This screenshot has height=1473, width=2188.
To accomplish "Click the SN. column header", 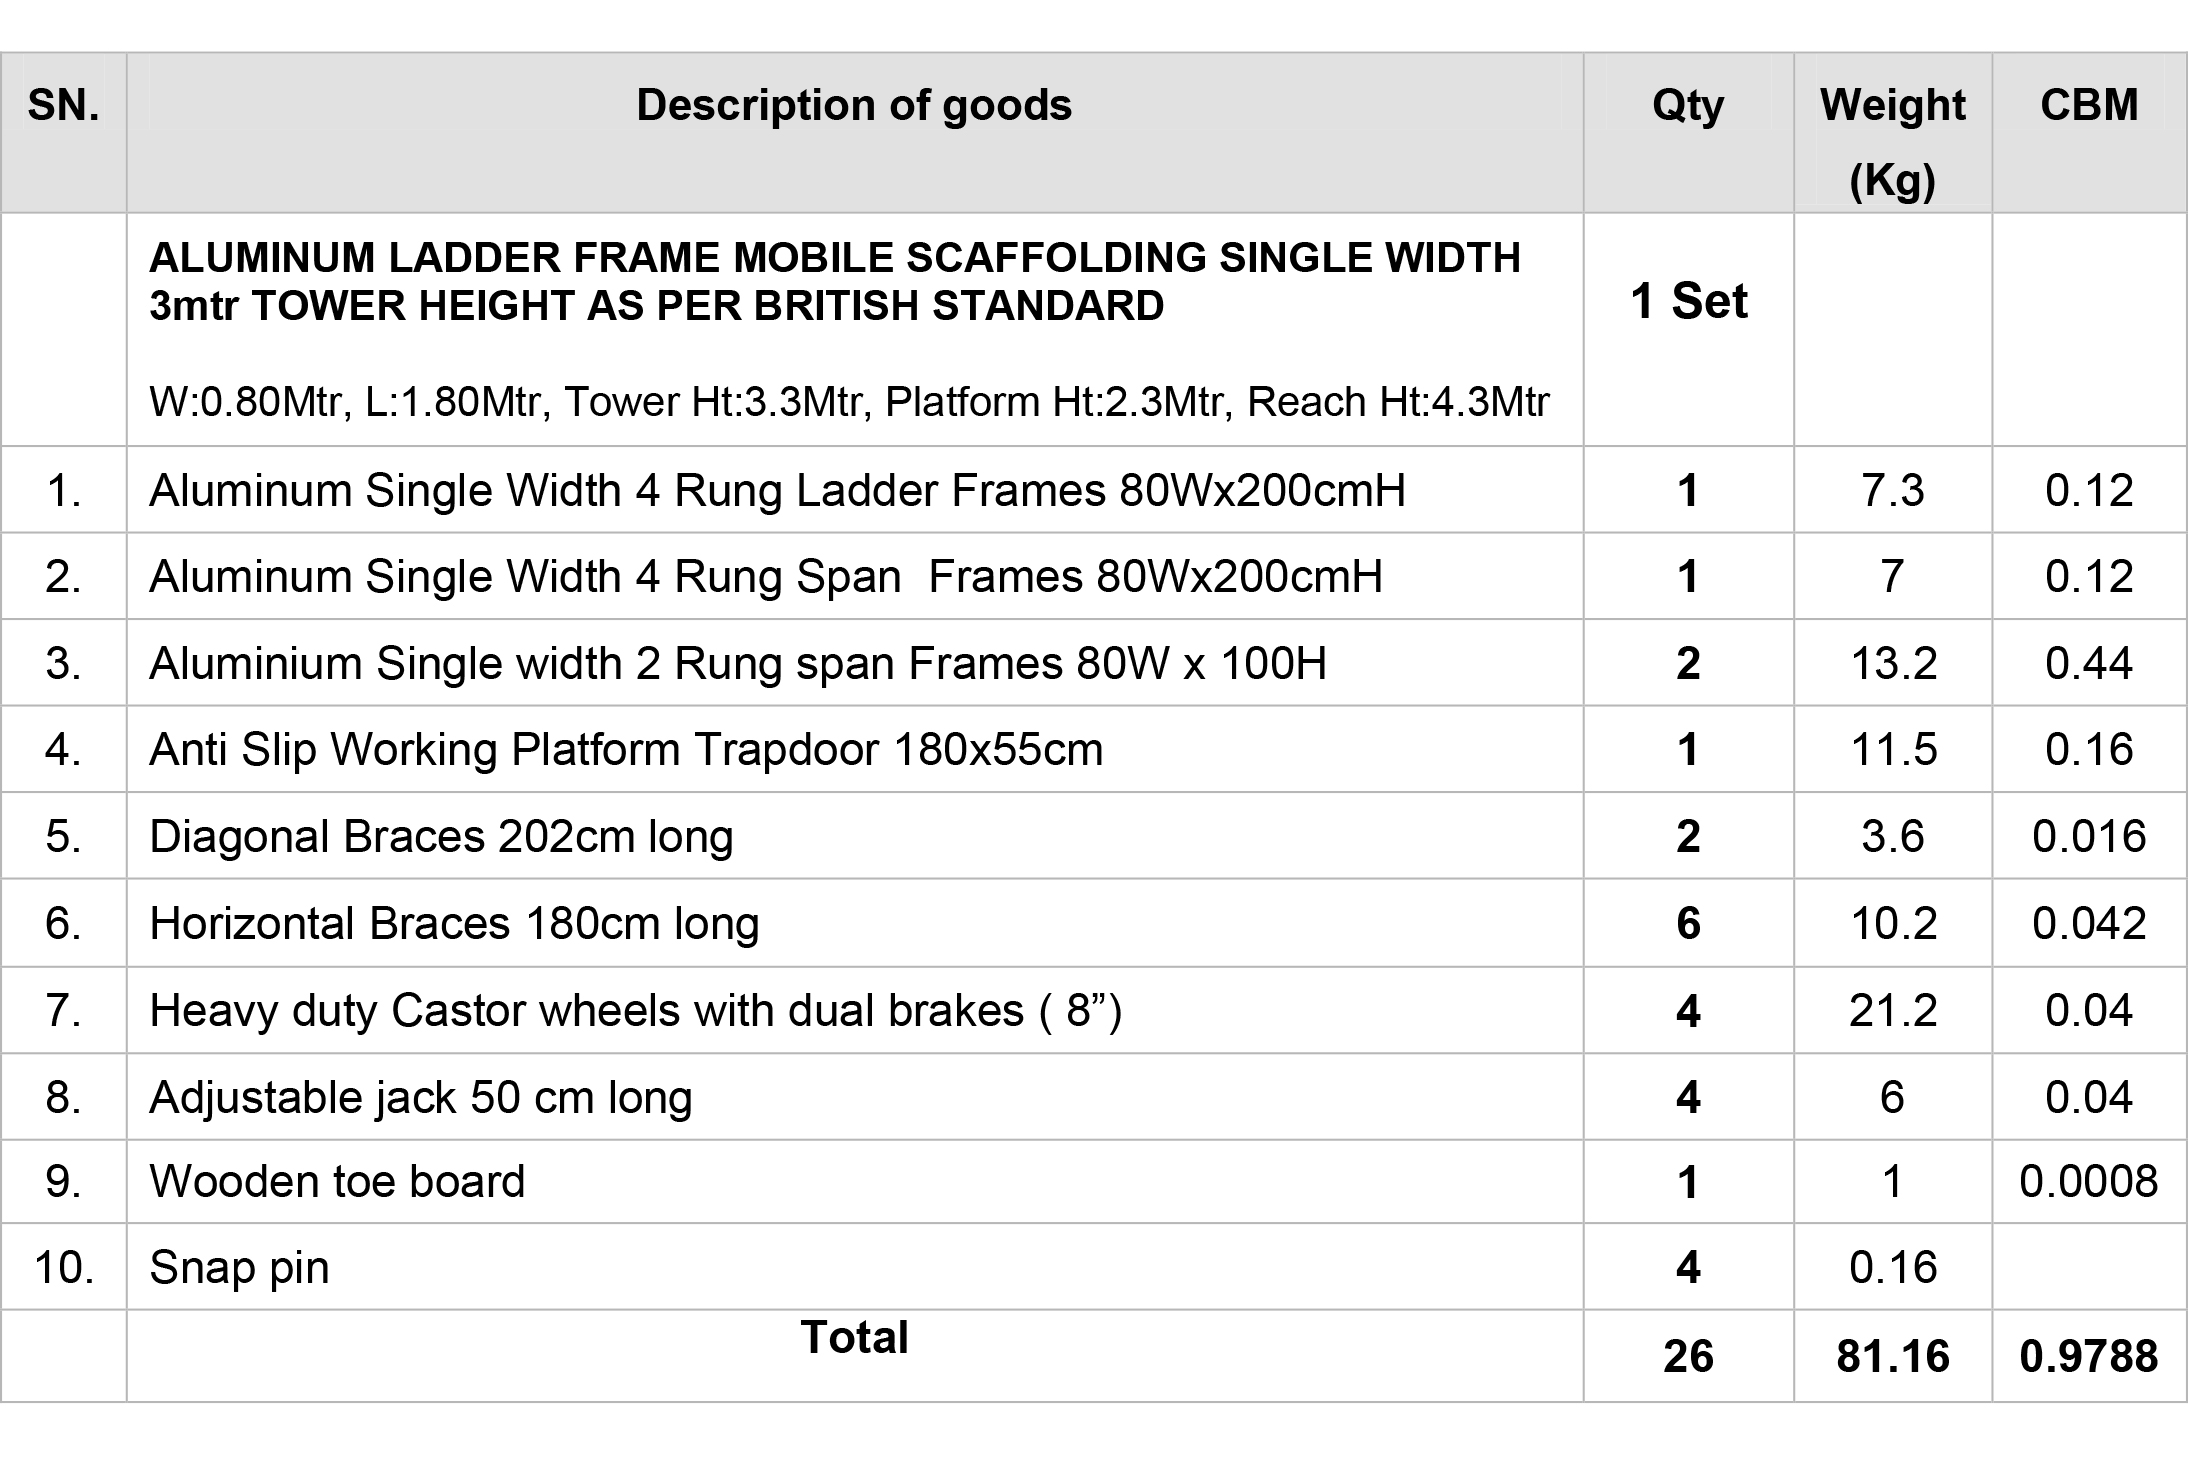I will click(64, 133).
